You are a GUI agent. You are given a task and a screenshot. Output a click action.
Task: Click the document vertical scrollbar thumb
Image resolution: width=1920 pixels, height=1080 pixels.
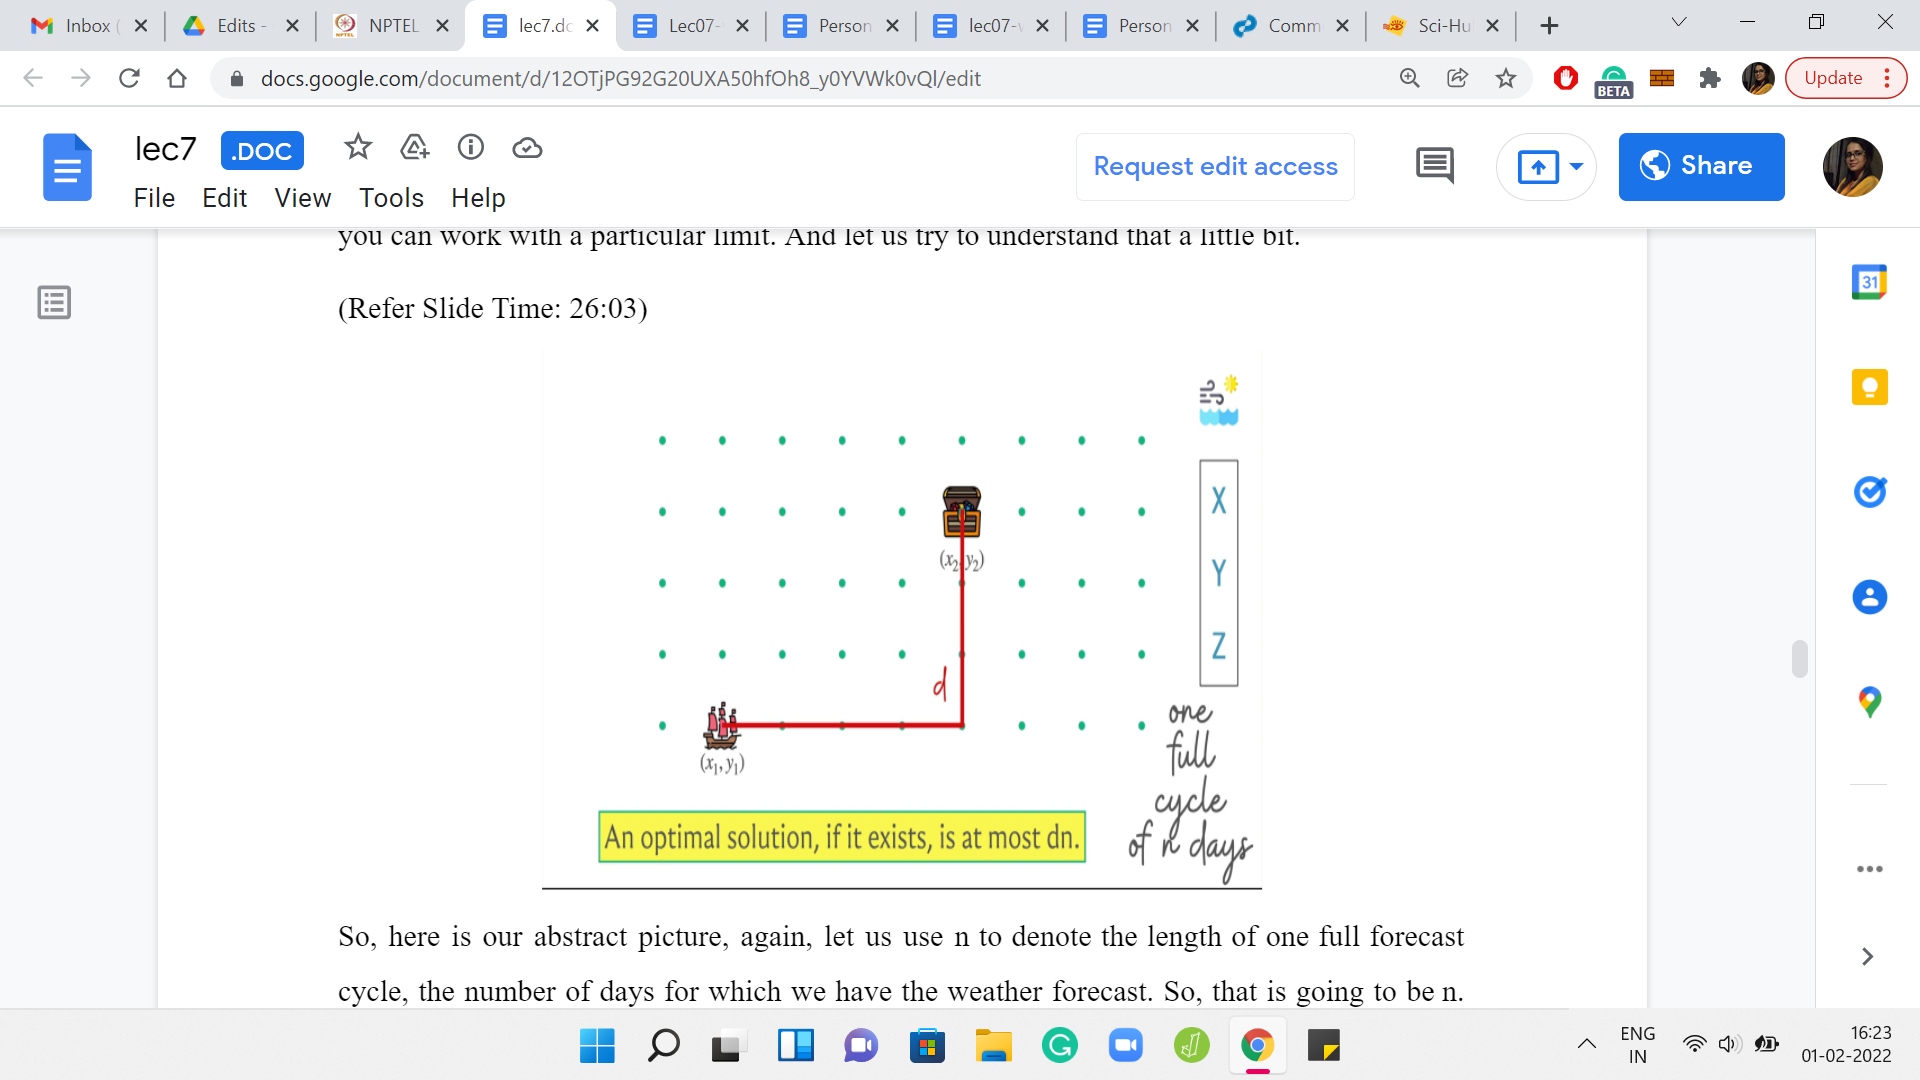1799,659
